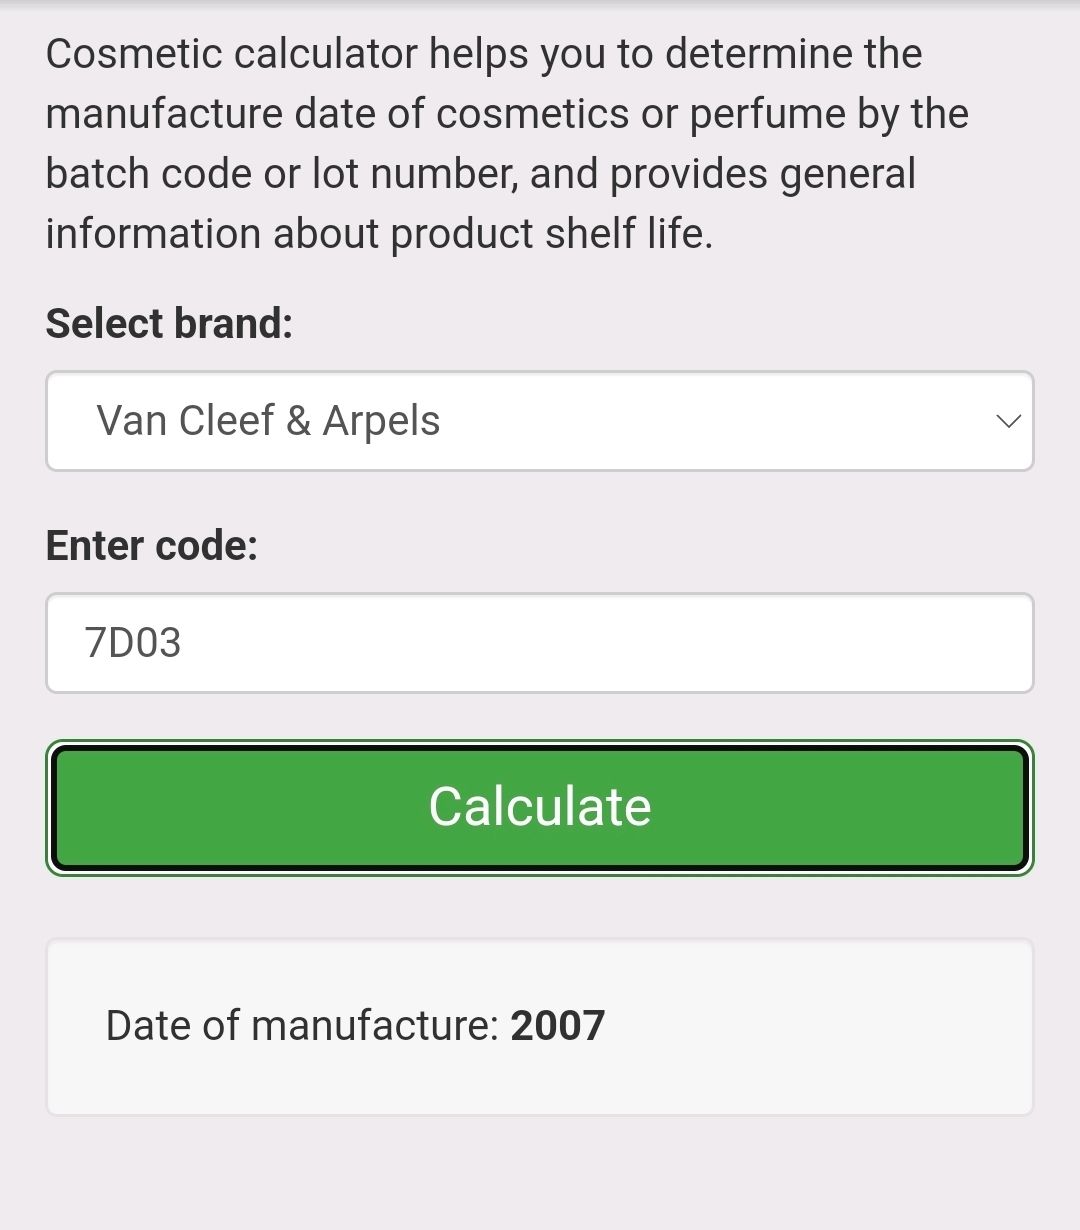The image size is (1080, 1230).
Task: Expand the brand list via the down arrow
Action: pyautogui.click(x=1008, y=421)
